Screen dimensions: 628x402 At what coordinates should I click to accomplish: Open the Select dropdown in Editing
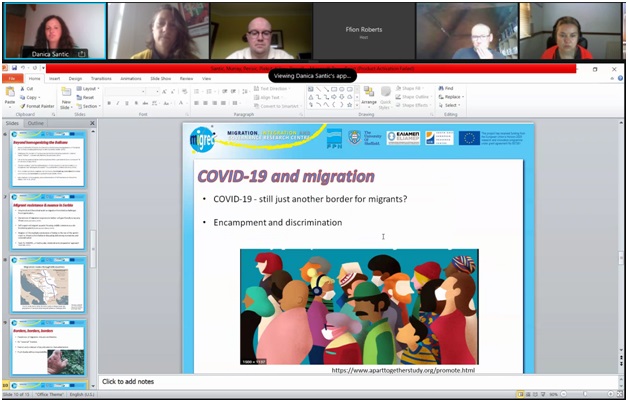(449, 105)
